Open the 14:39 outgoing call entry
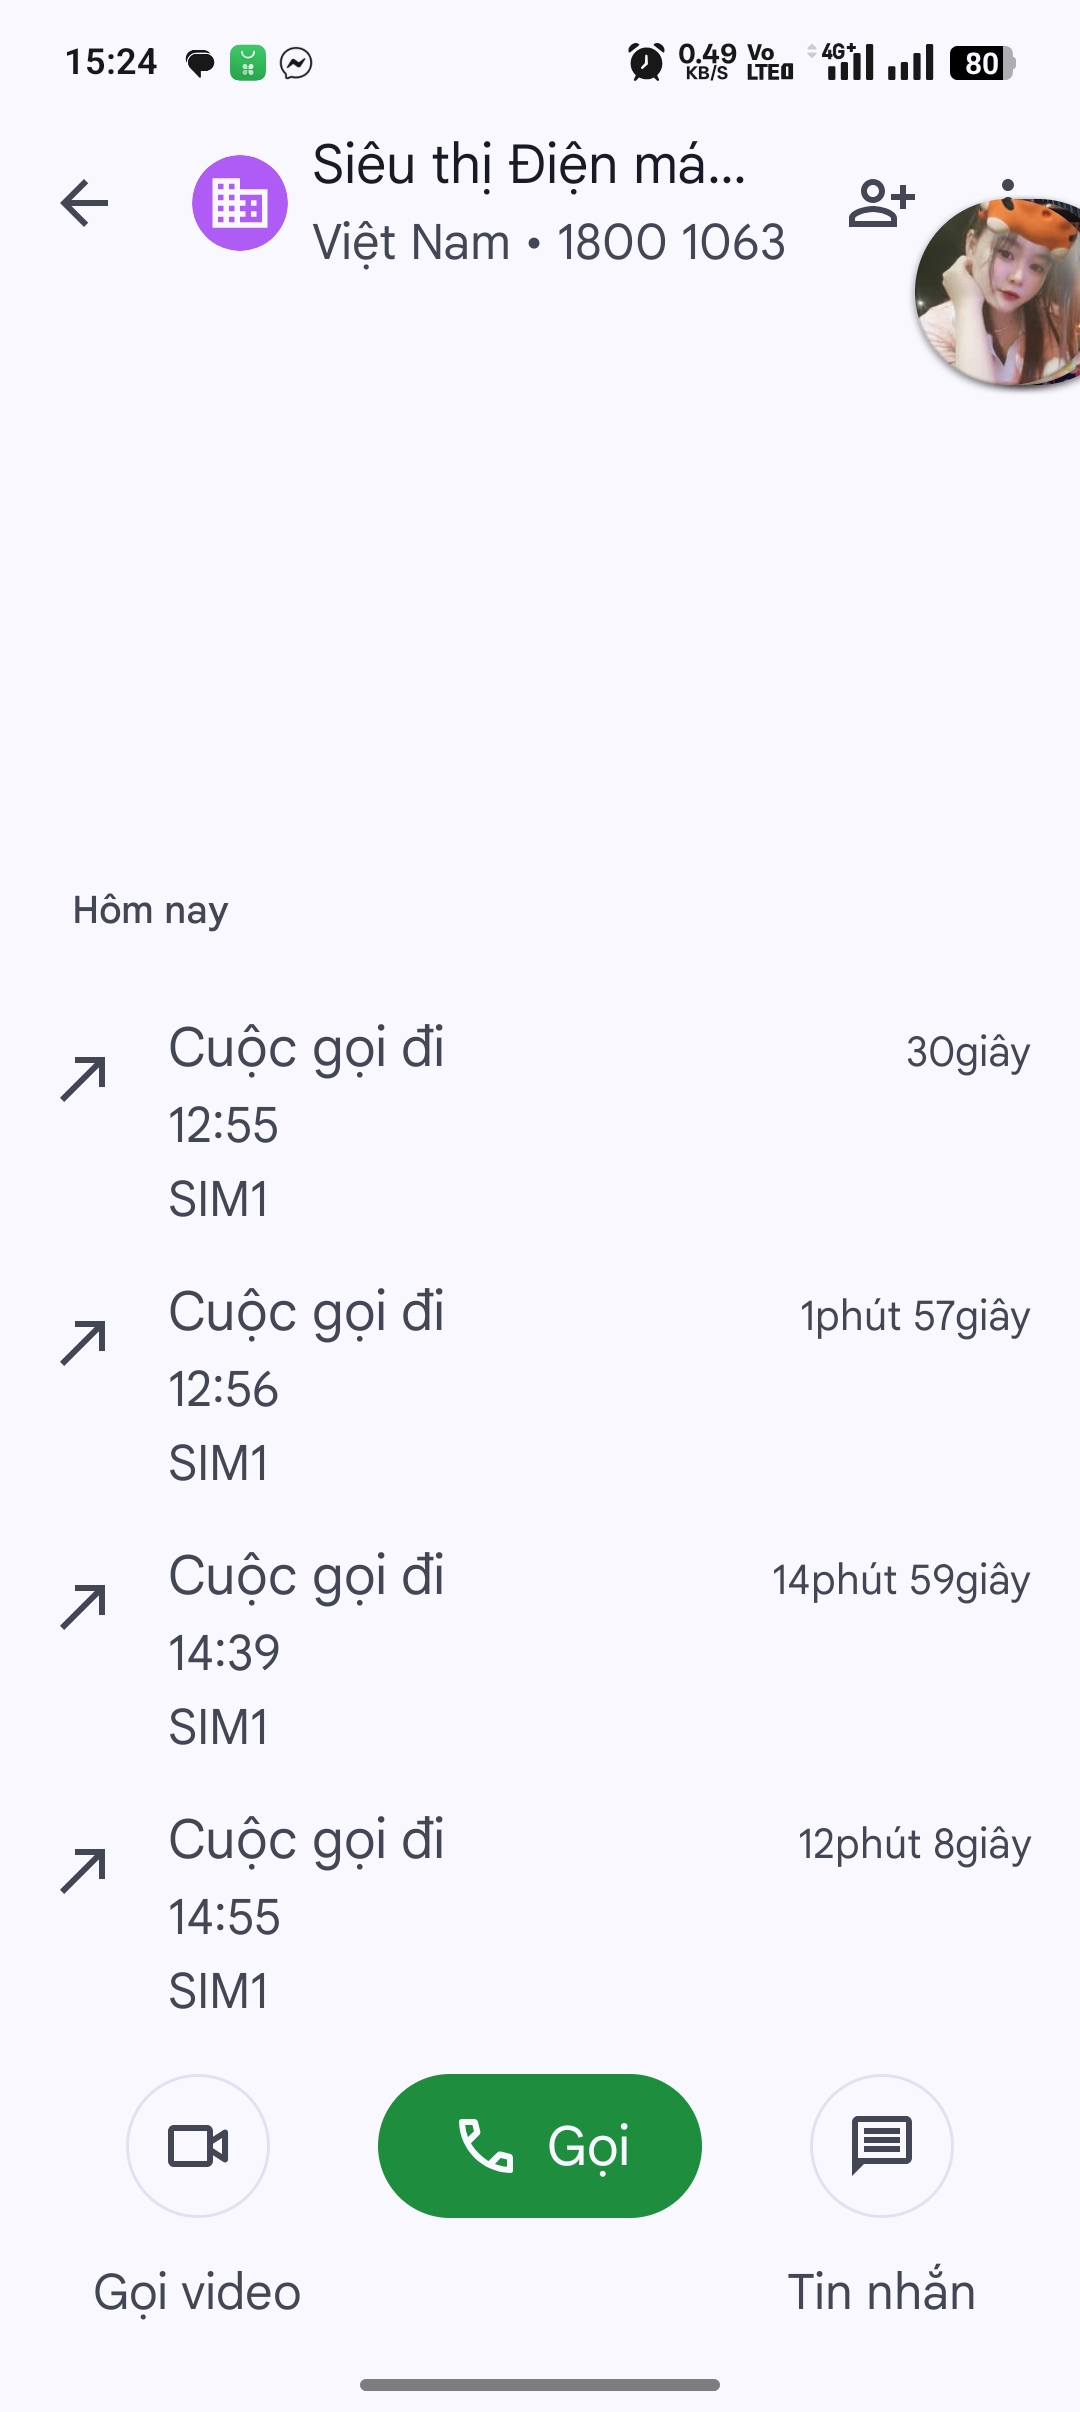1080x2412 pixels. coord(540,1650)
